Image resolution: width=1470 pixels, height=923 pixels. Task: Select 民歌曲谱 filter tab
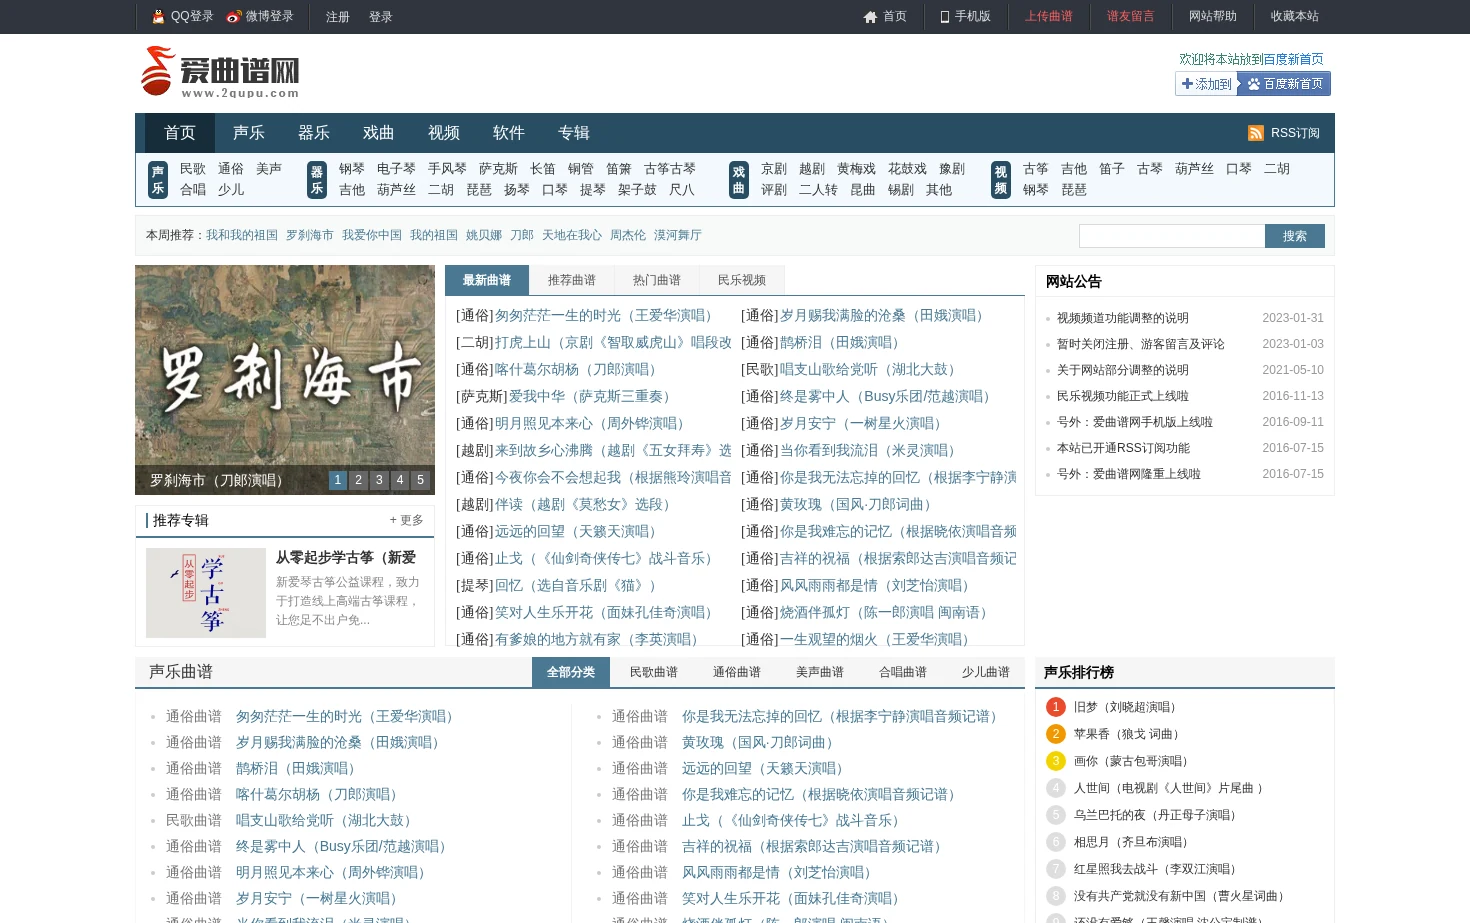[x=654, y=672]
